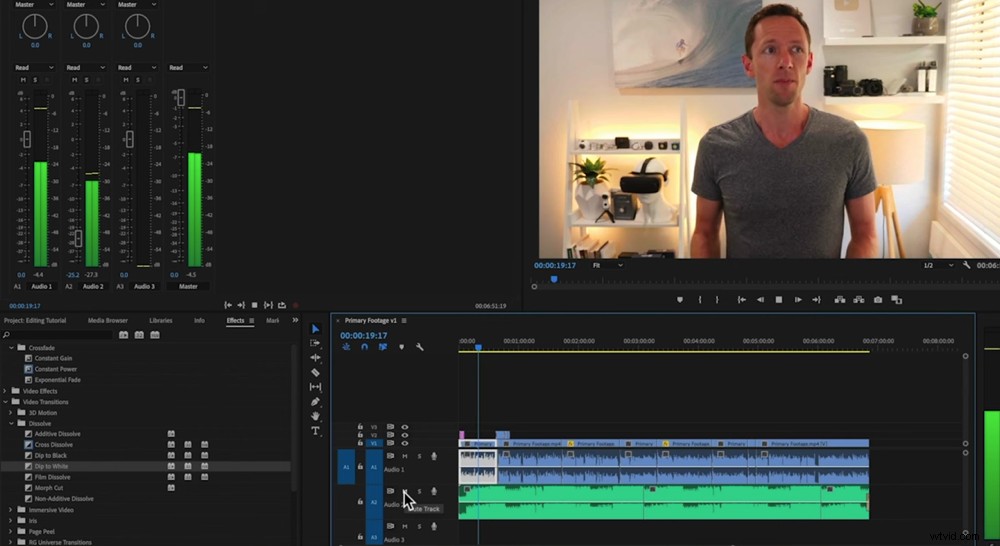Select the Selection tool arrow
This screenshot has height=546, width=1000.
pyautogui.click(x=315, y=328)
